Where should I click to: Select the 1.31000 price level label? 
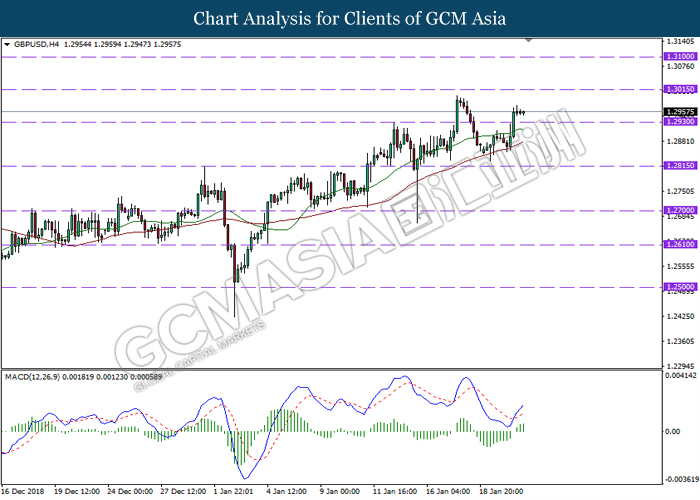[680, 56]
